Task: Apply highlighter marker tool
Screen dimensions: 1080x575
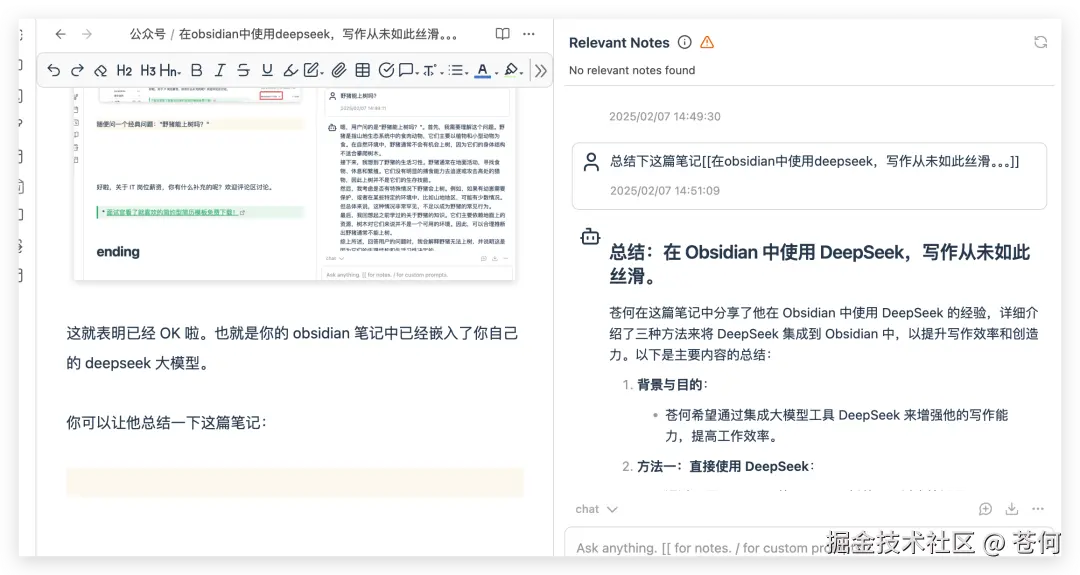Action: 291,70
